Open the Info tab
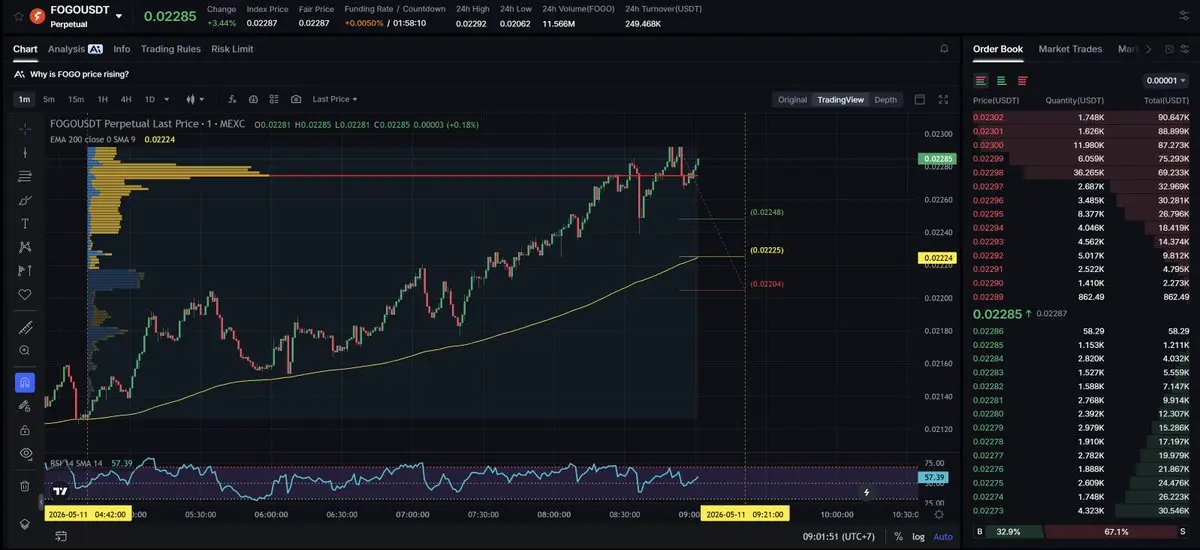Screen dimensions: 1200x550 [122, 49]
